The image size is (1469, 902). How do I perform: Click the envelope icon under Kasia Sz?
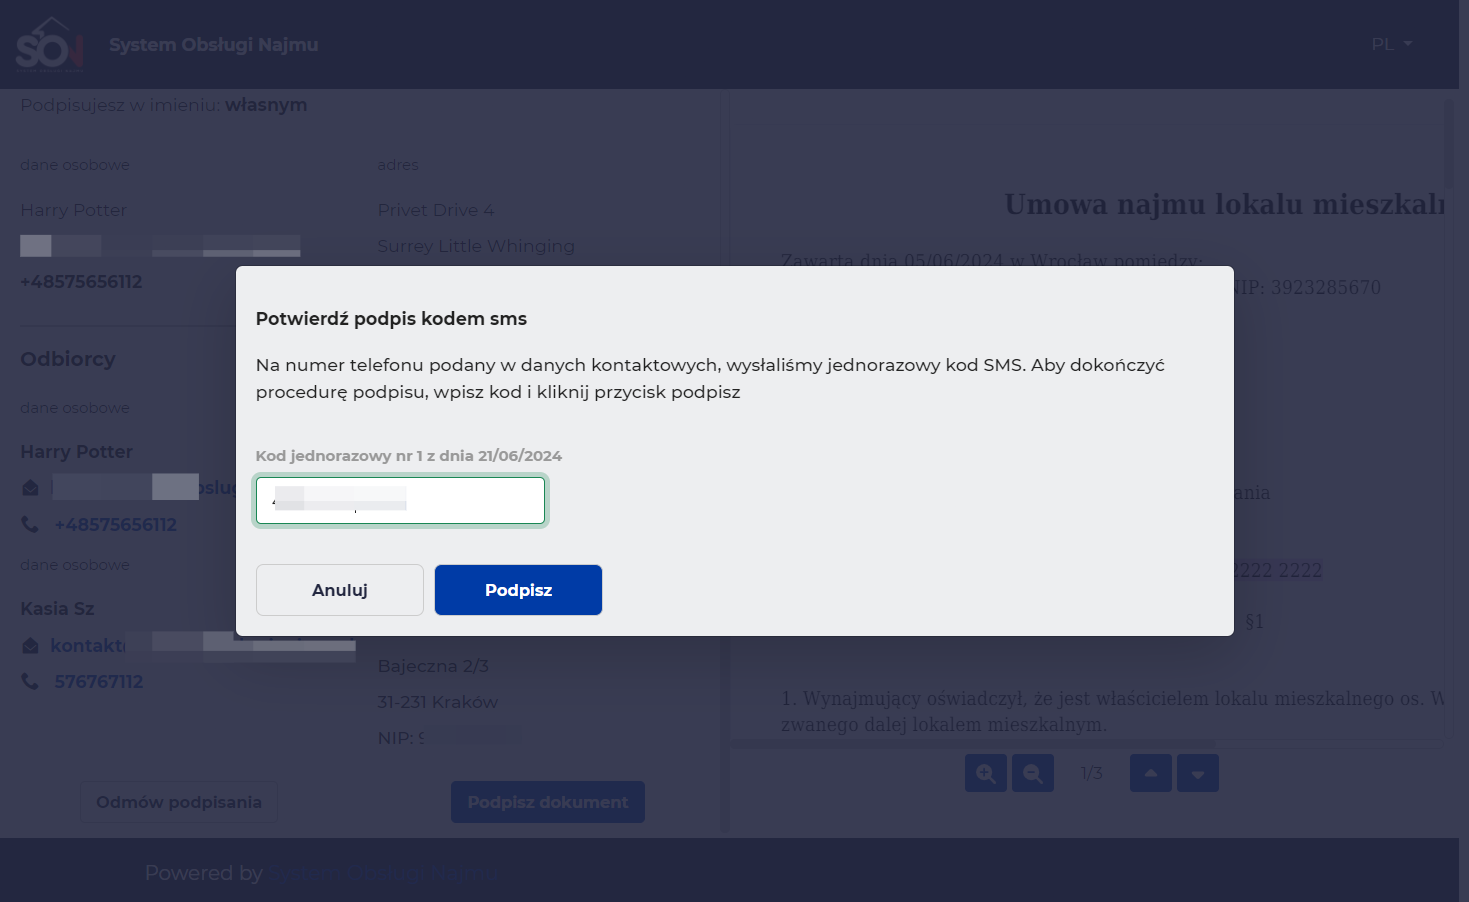pos(30,646)
